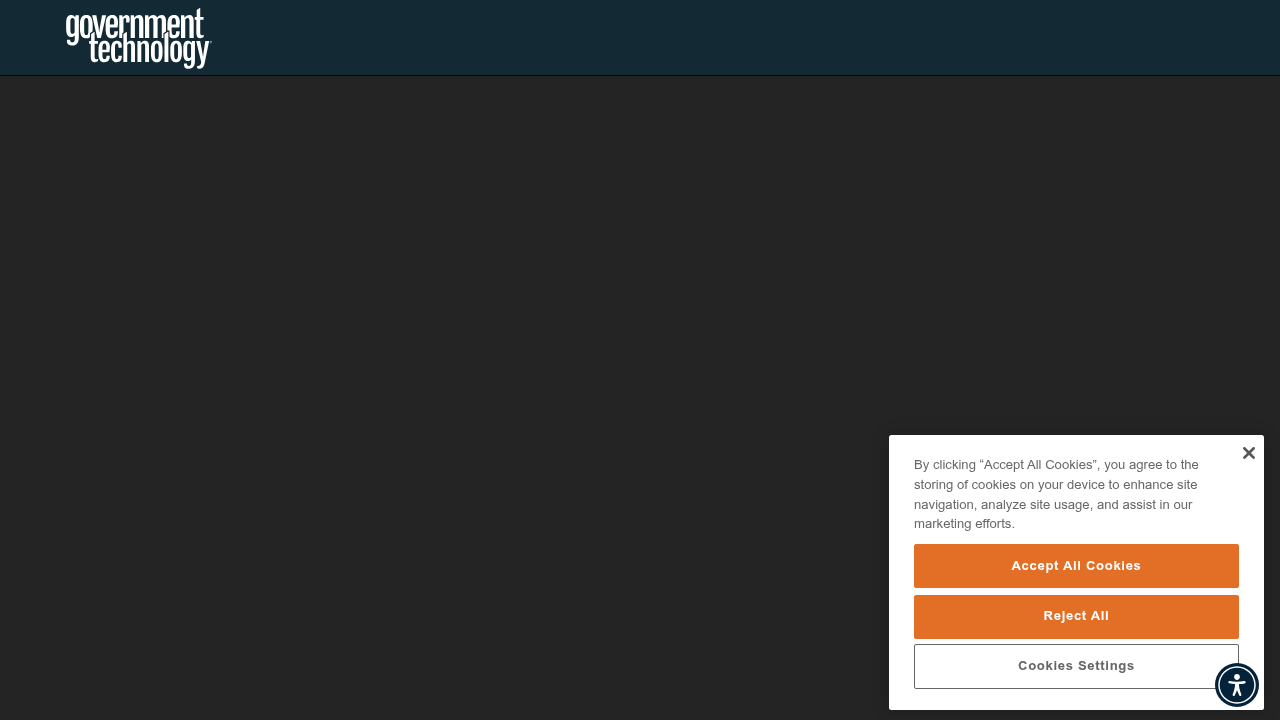The height and width of the screenshot is (720, 1280).
Task: Close the cookie consent banner
Action: (x=1249, y=453)
